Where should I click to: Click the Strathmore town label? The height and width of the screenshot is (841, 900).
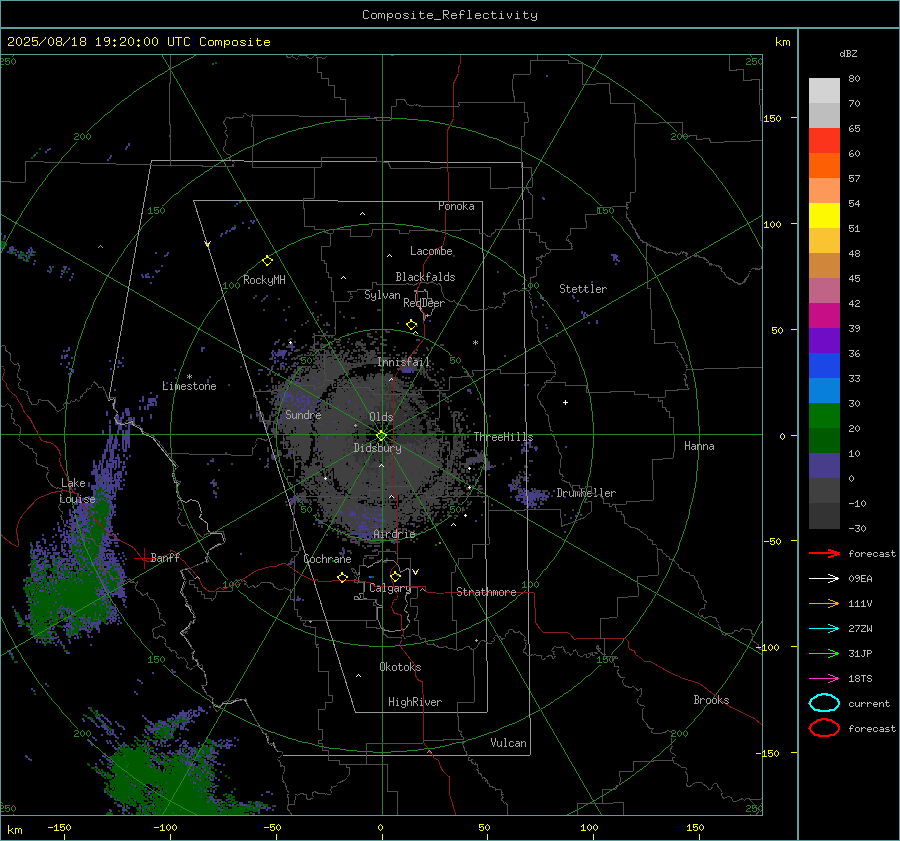pos(486,592)
